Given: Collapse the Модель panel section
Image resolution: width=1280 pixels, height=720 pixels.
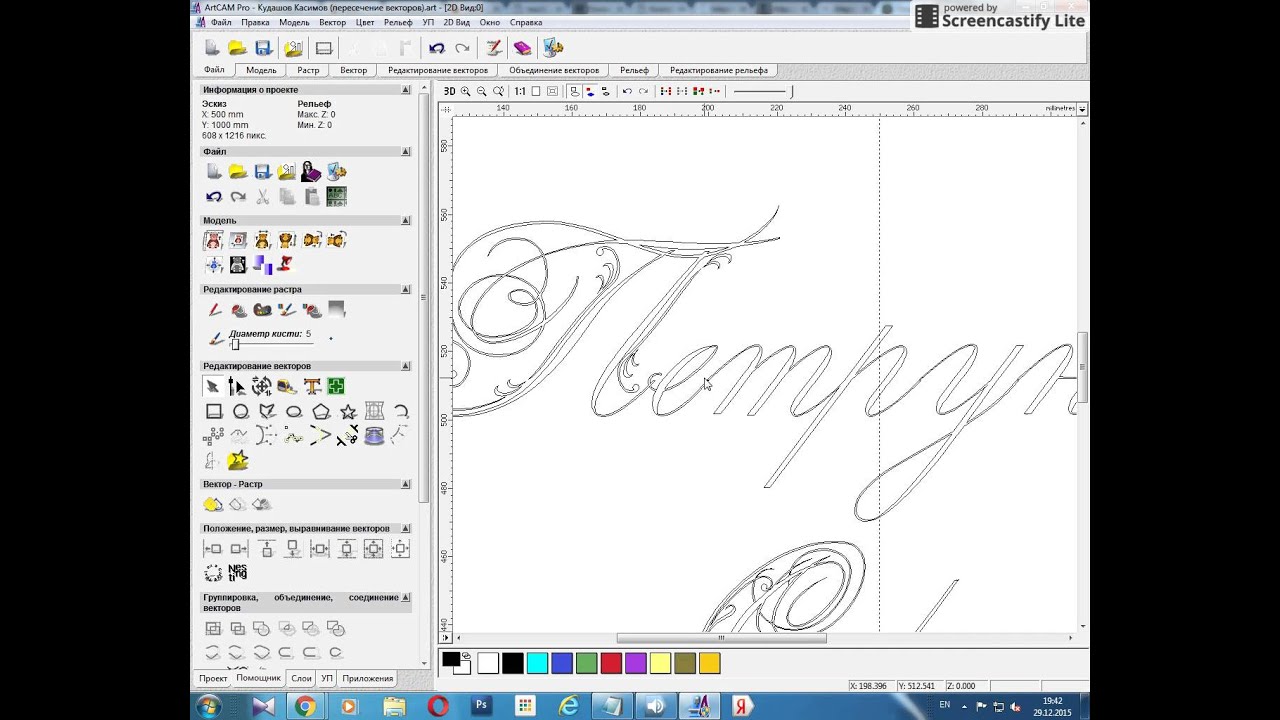Looking at the screenshot, I should pos(406,221).
